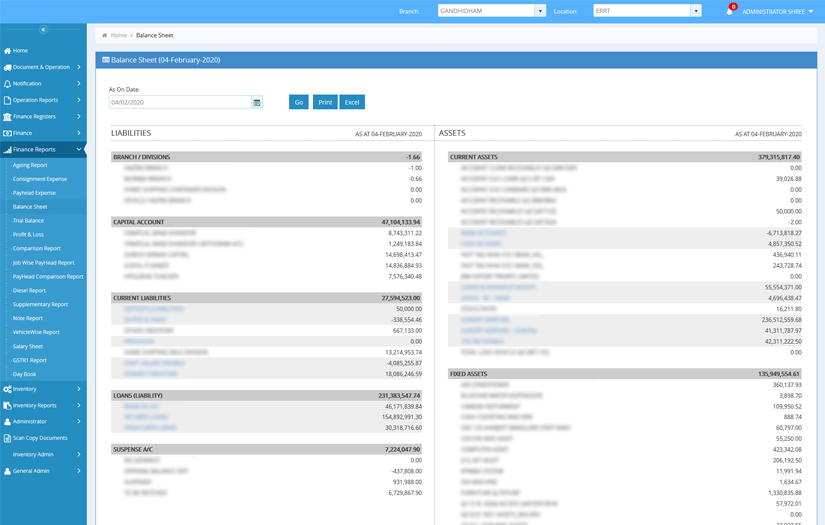Click the CURRENT ASSETS header row

coord(625,157)
